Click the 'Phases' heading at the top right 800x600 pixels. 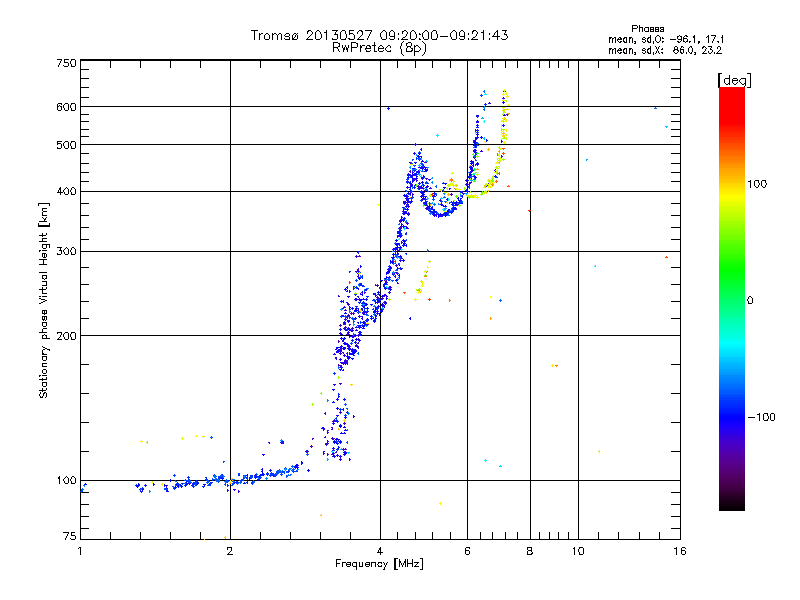(x=647, y=29)
